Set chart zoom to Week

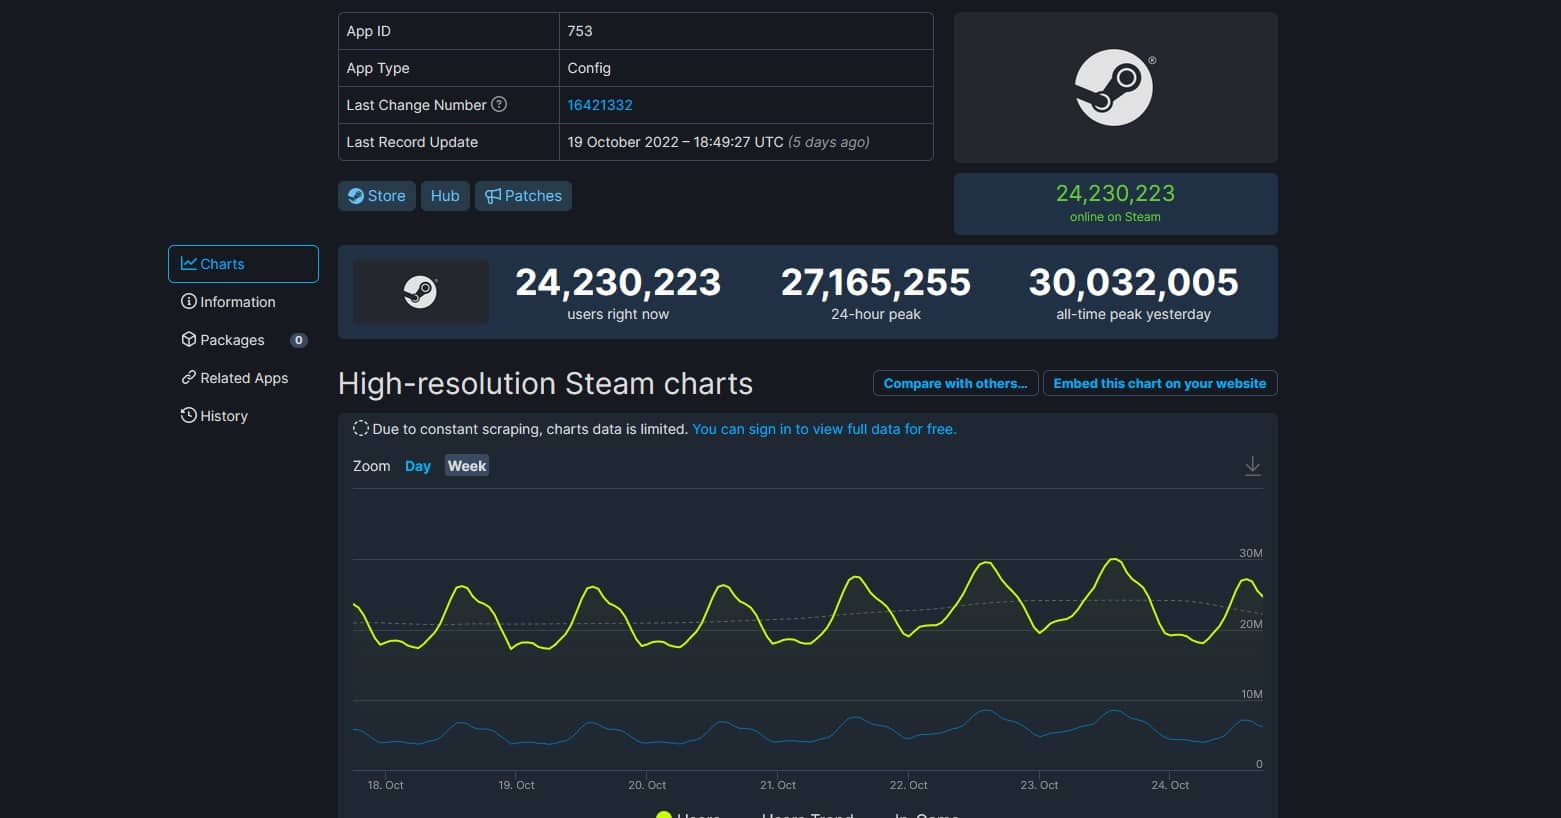pyautogui.click(x=467, y=466)
